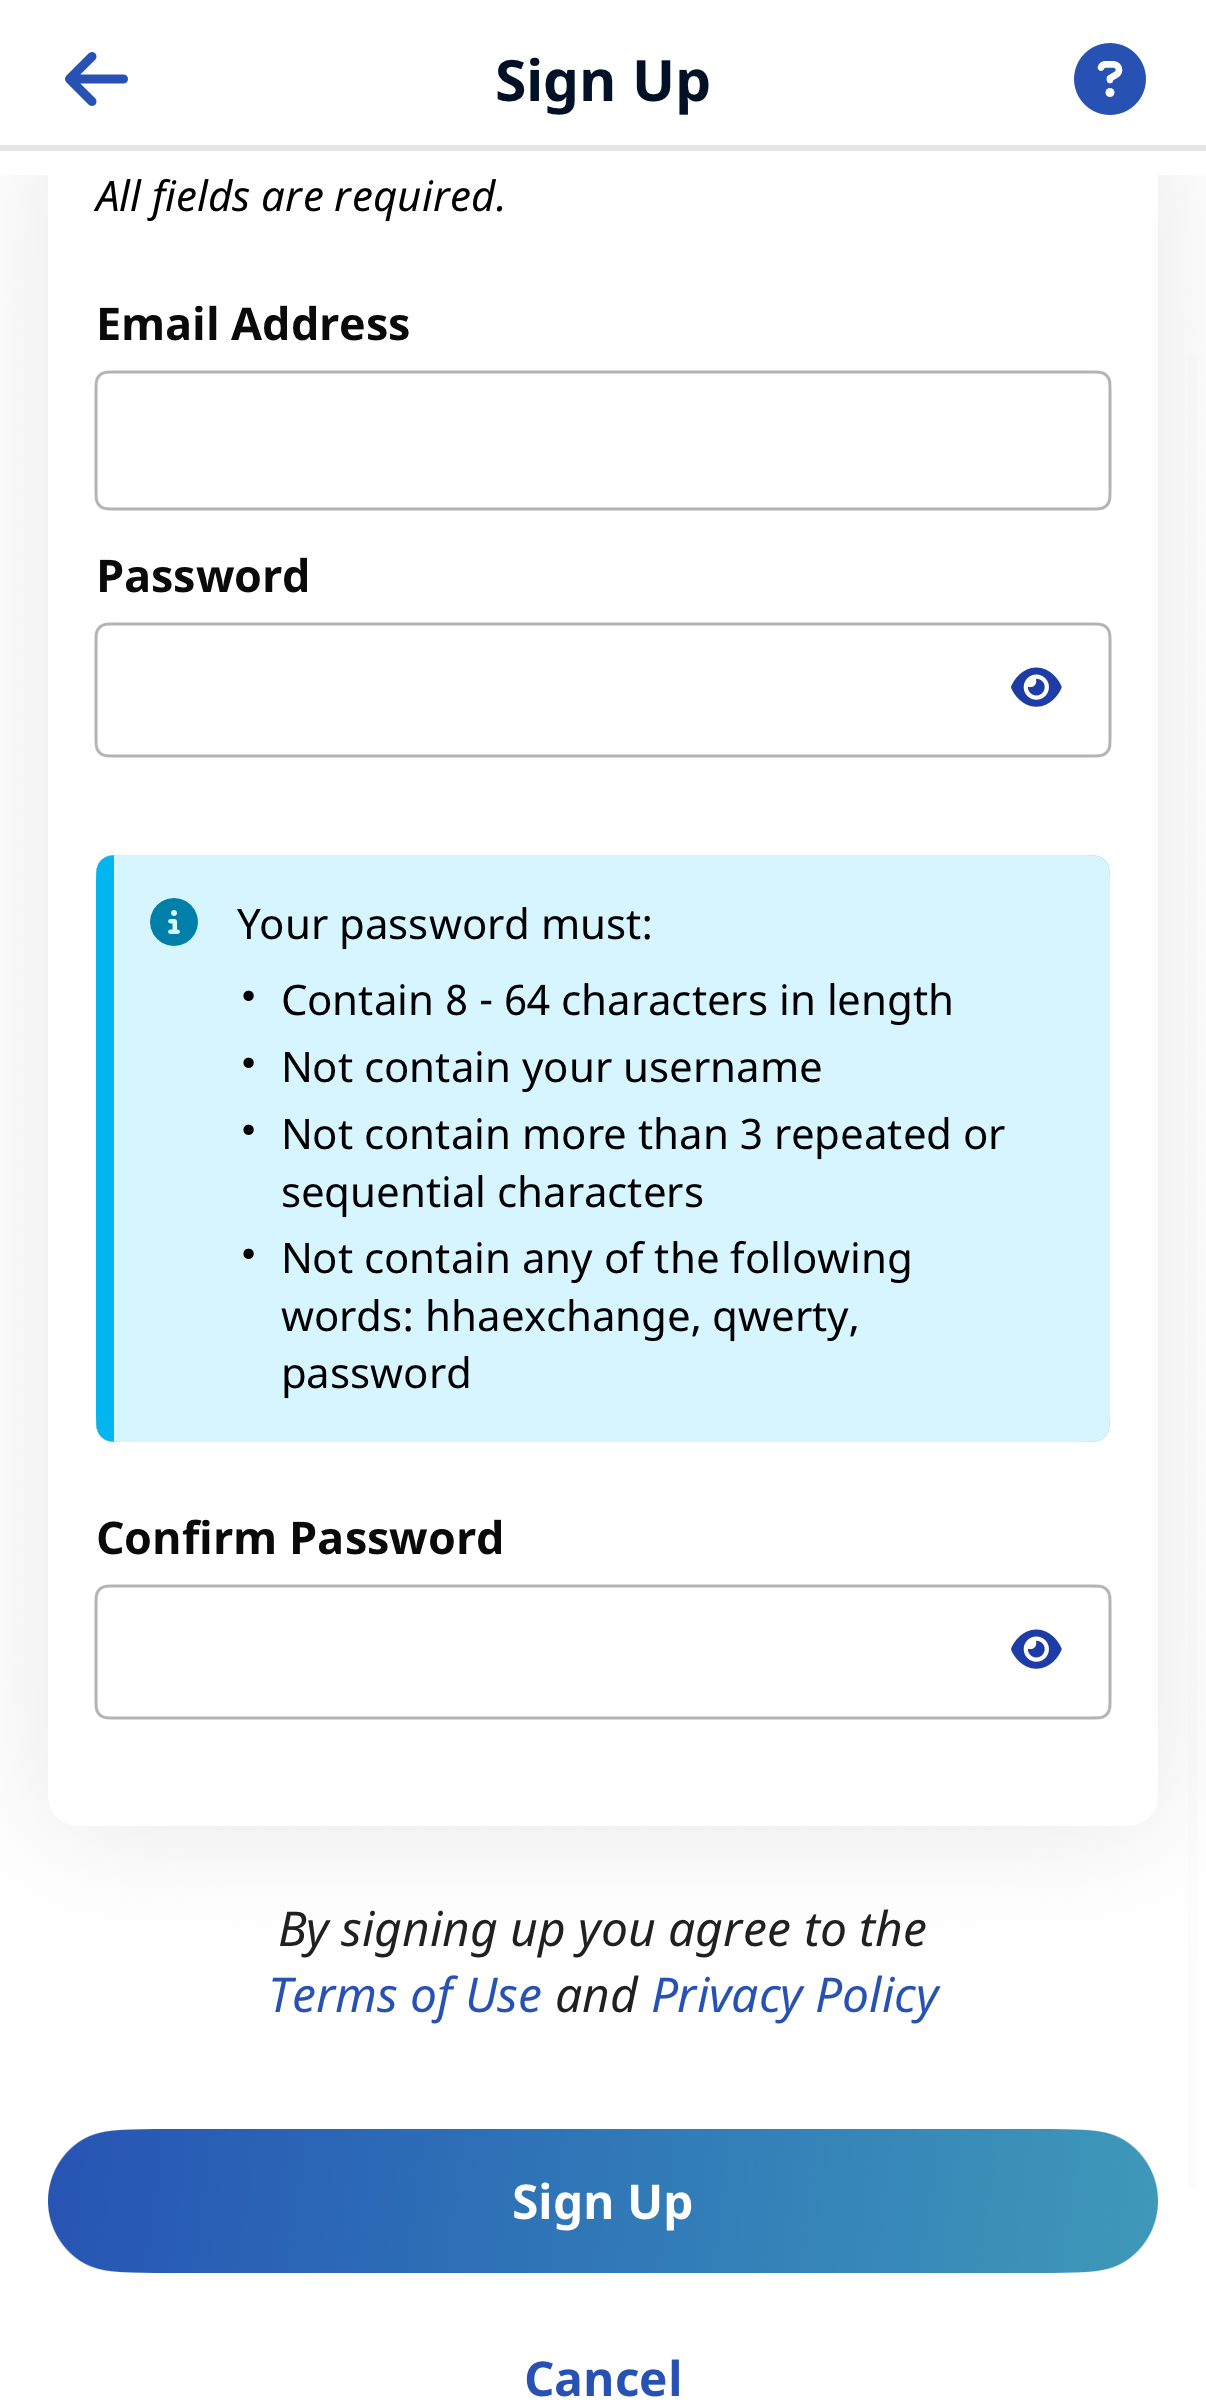Viewport: 1206px width, 2408px height.
Task: Click the info icon in password rules
Action: (x=174, y=922)
